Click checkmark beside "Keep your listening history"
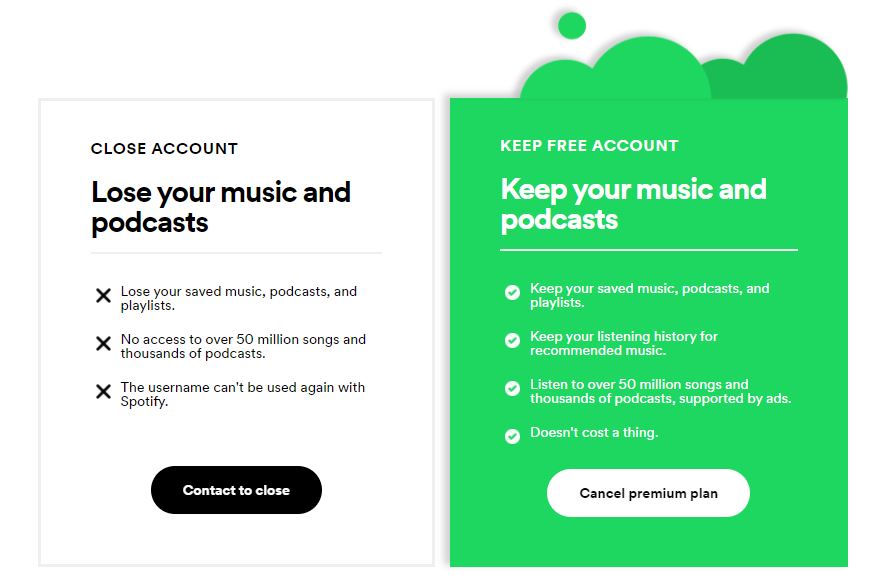This screenshot has height=581, width=888. [512, 341]
